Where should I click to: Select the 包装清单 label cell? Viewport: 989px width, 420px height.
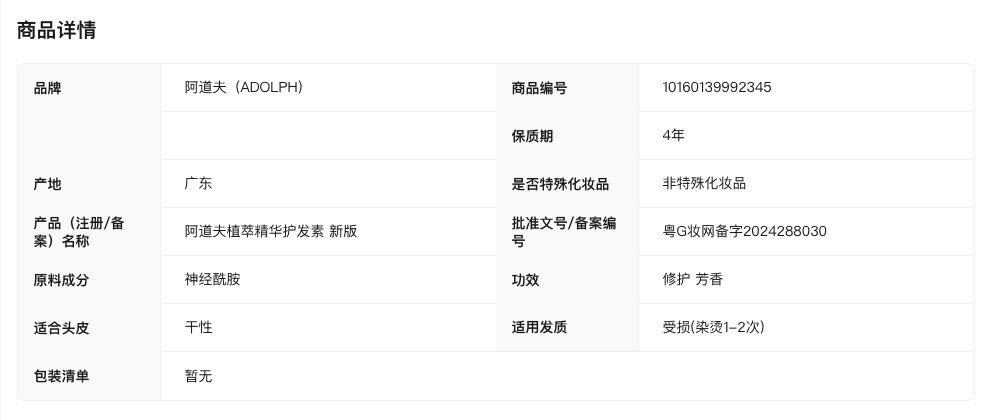coord(61,376)
